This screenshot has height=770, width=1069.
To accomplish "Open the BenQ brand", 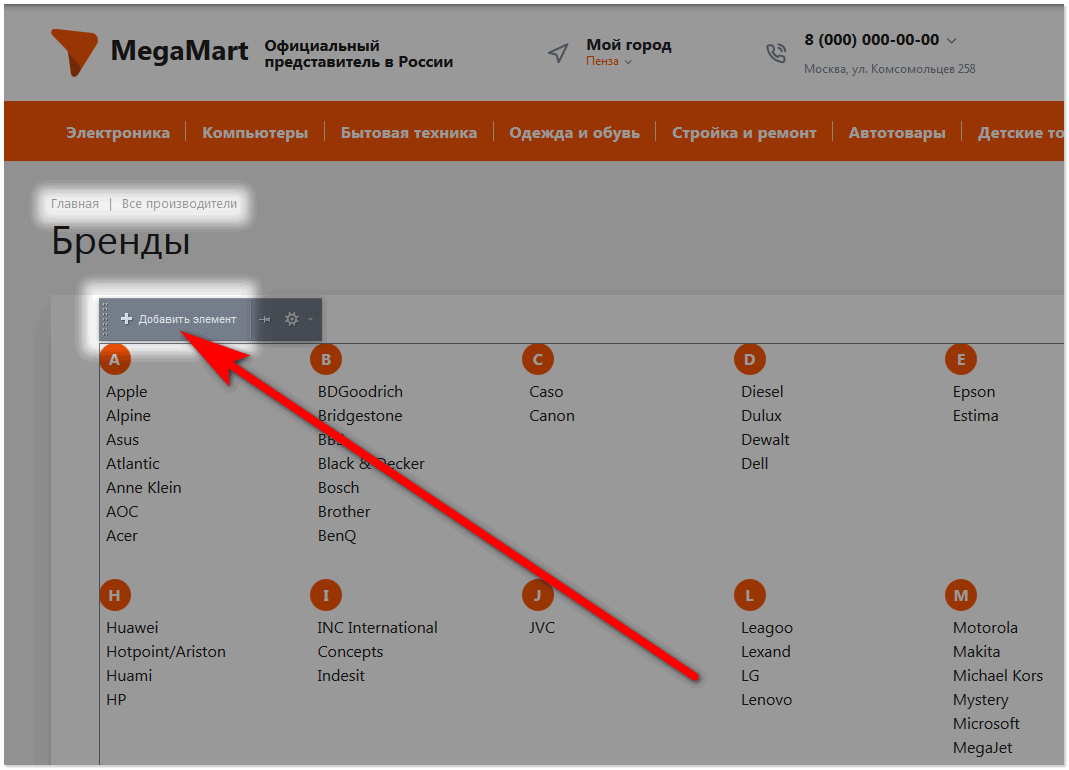I will pos(337,535).
